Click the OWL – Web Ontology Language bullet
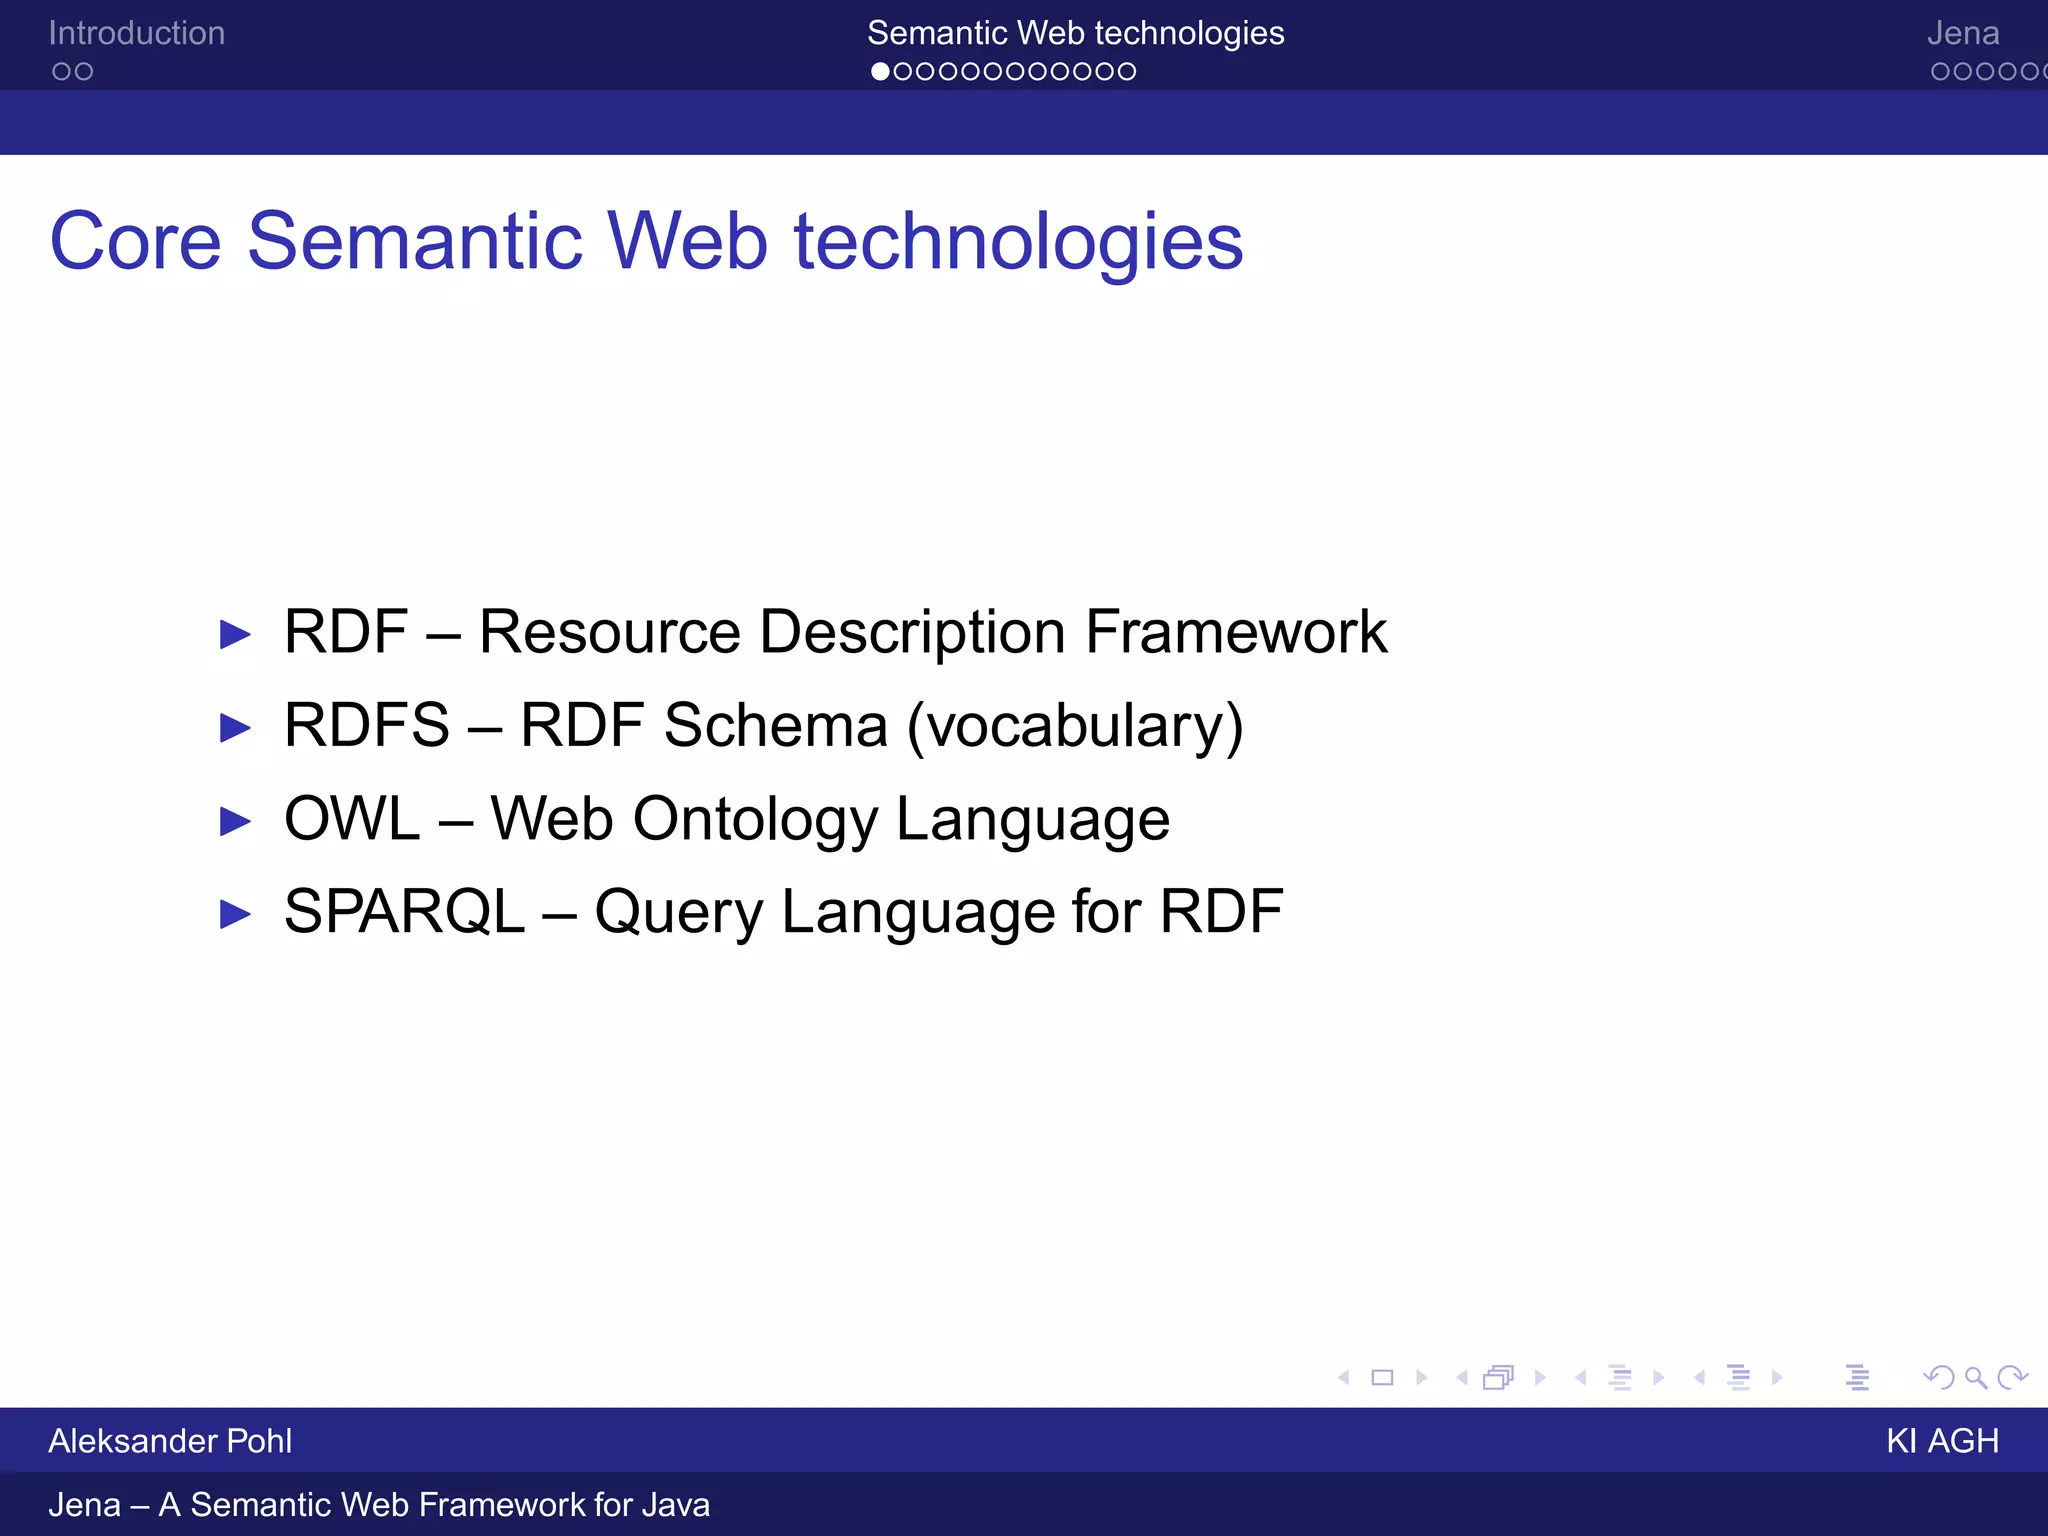Viewport: 2048px width, 1536px height. (727, 819)
